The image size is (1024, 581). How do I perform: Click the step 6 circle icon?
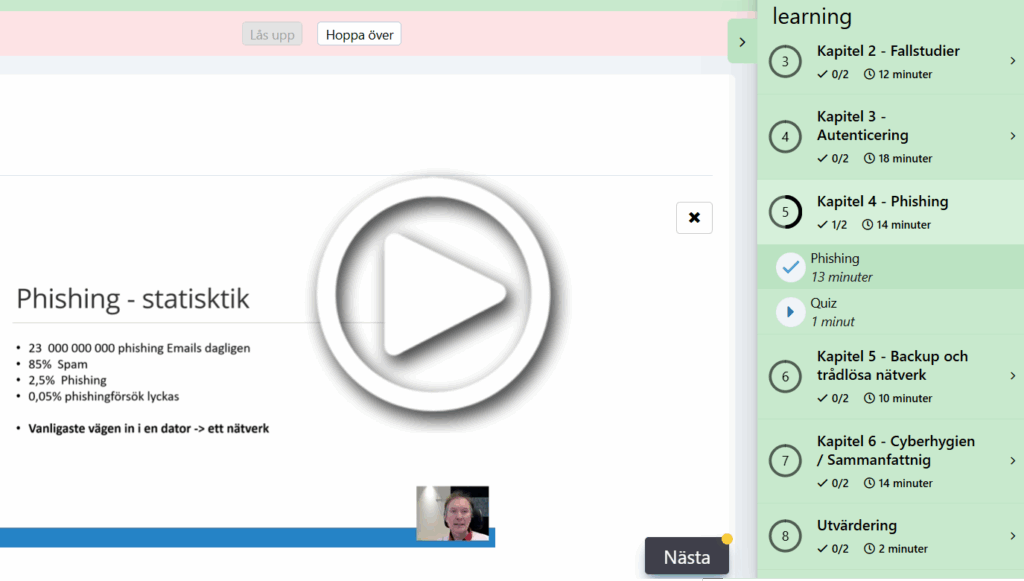pyautogui.click(x=785, y=376)
